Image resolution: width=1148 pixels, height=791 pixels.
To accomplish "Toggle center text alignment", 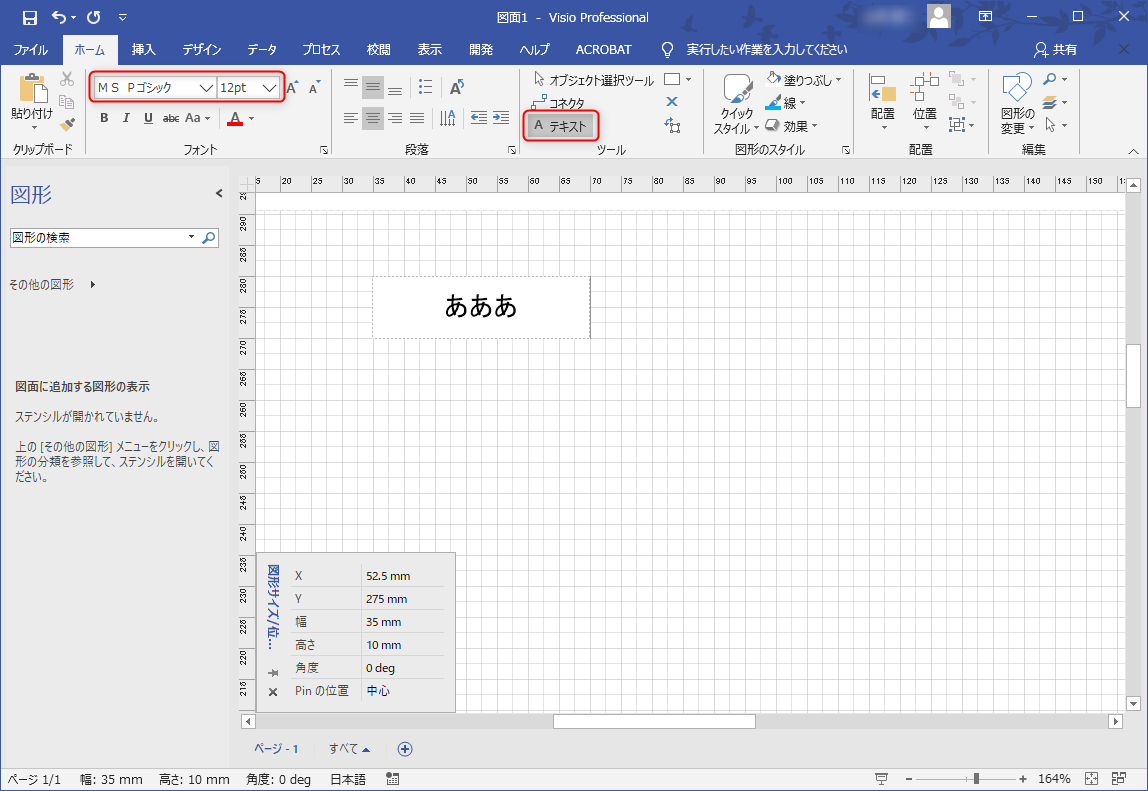I will [372, 117].
